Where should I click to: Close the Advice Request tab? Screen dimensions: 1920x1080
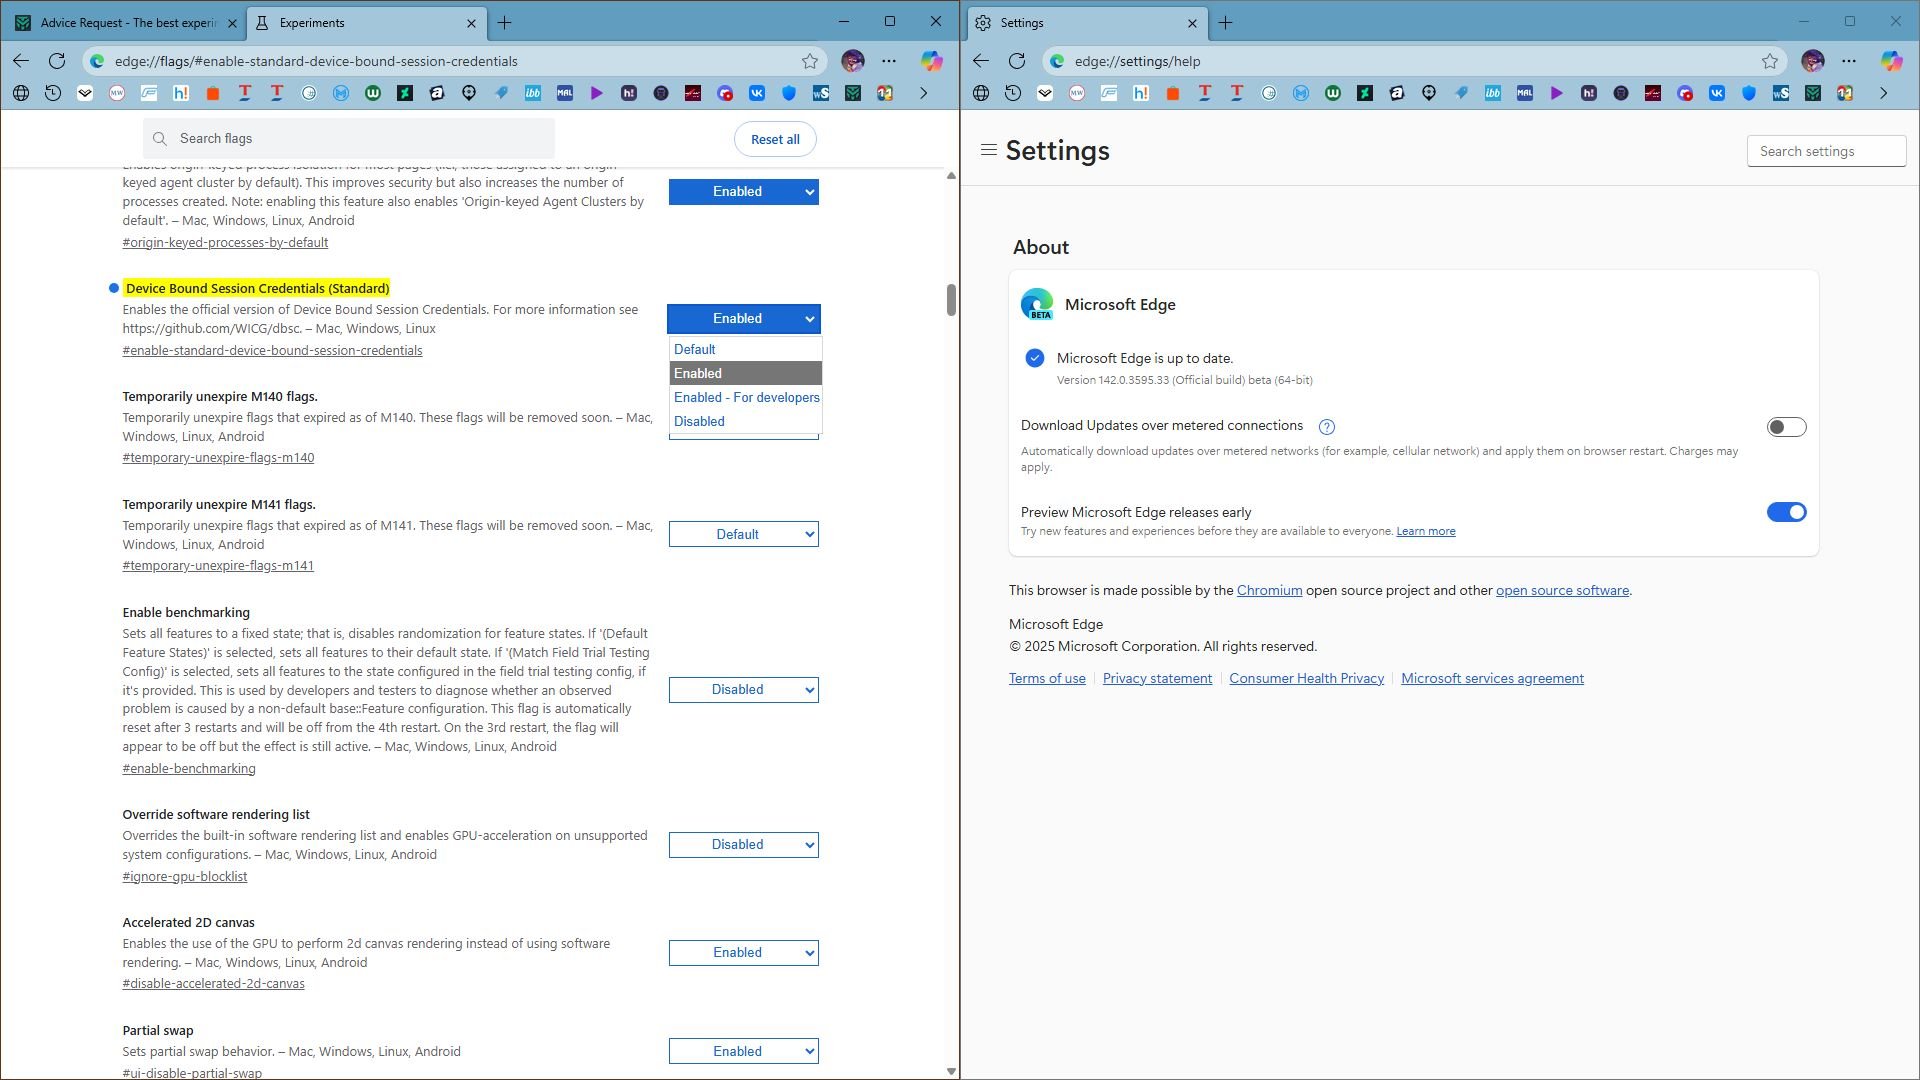coord(232,22)
